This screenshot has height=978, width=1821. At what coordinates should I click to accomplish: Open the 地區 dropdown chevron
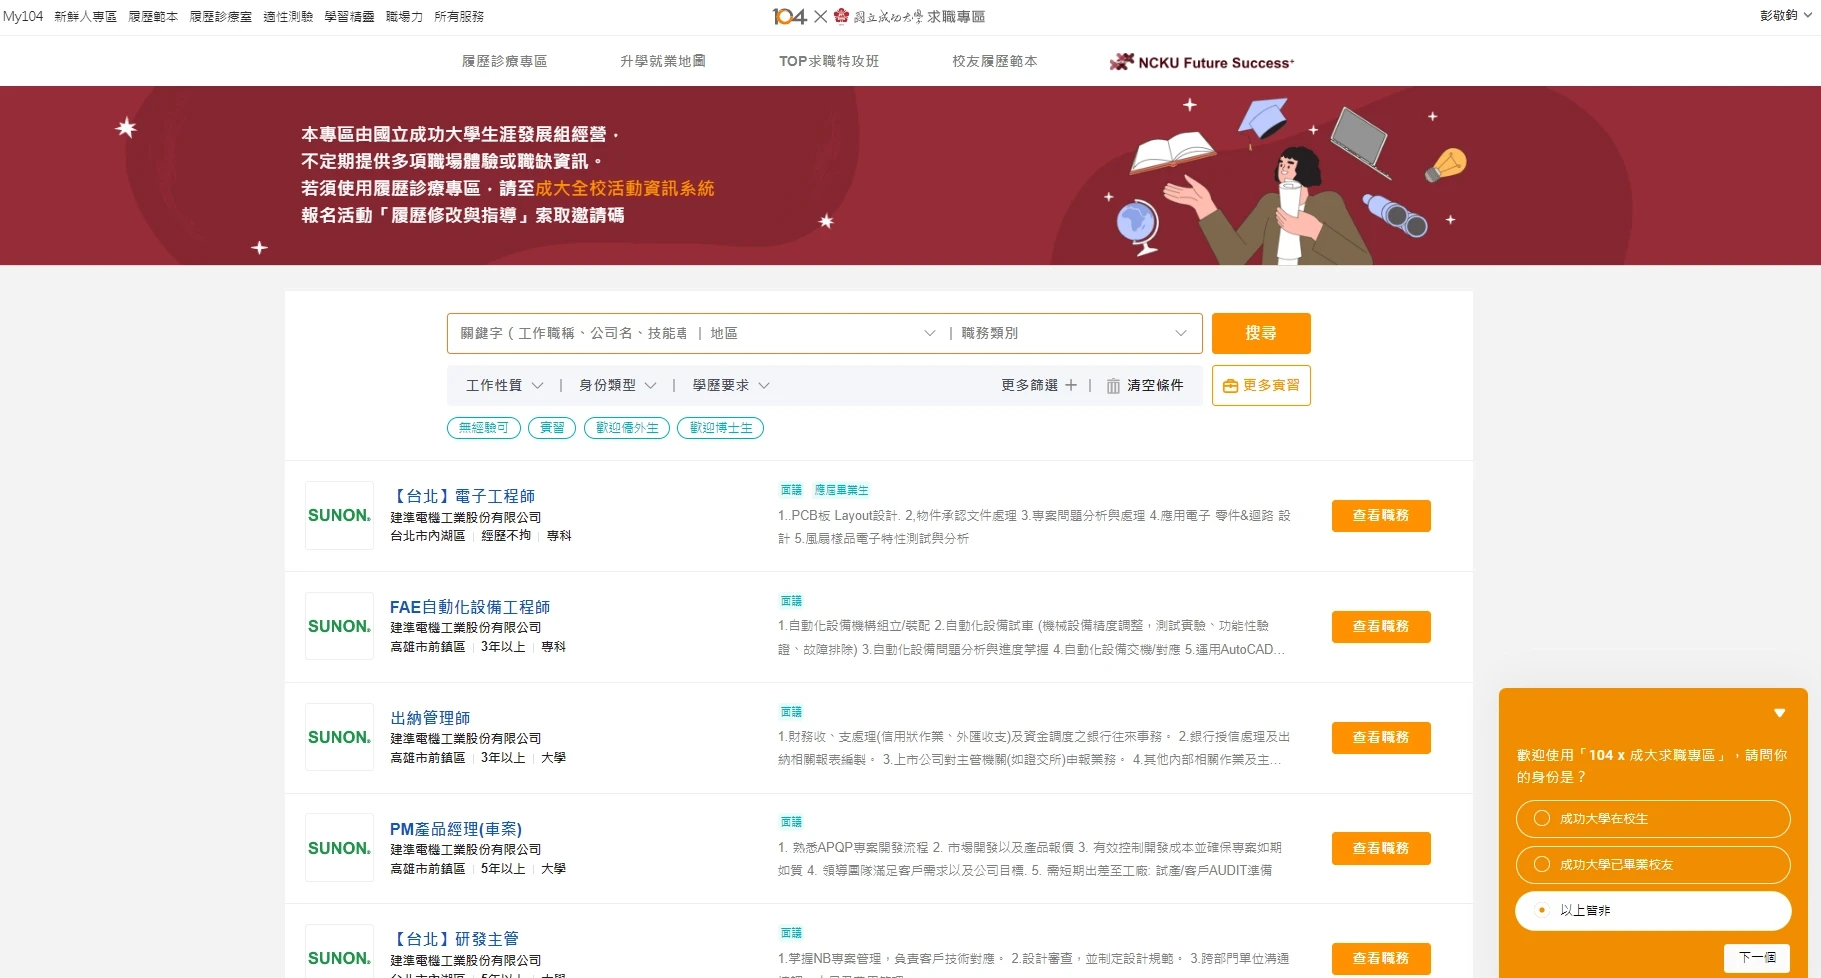pos(930,333)
